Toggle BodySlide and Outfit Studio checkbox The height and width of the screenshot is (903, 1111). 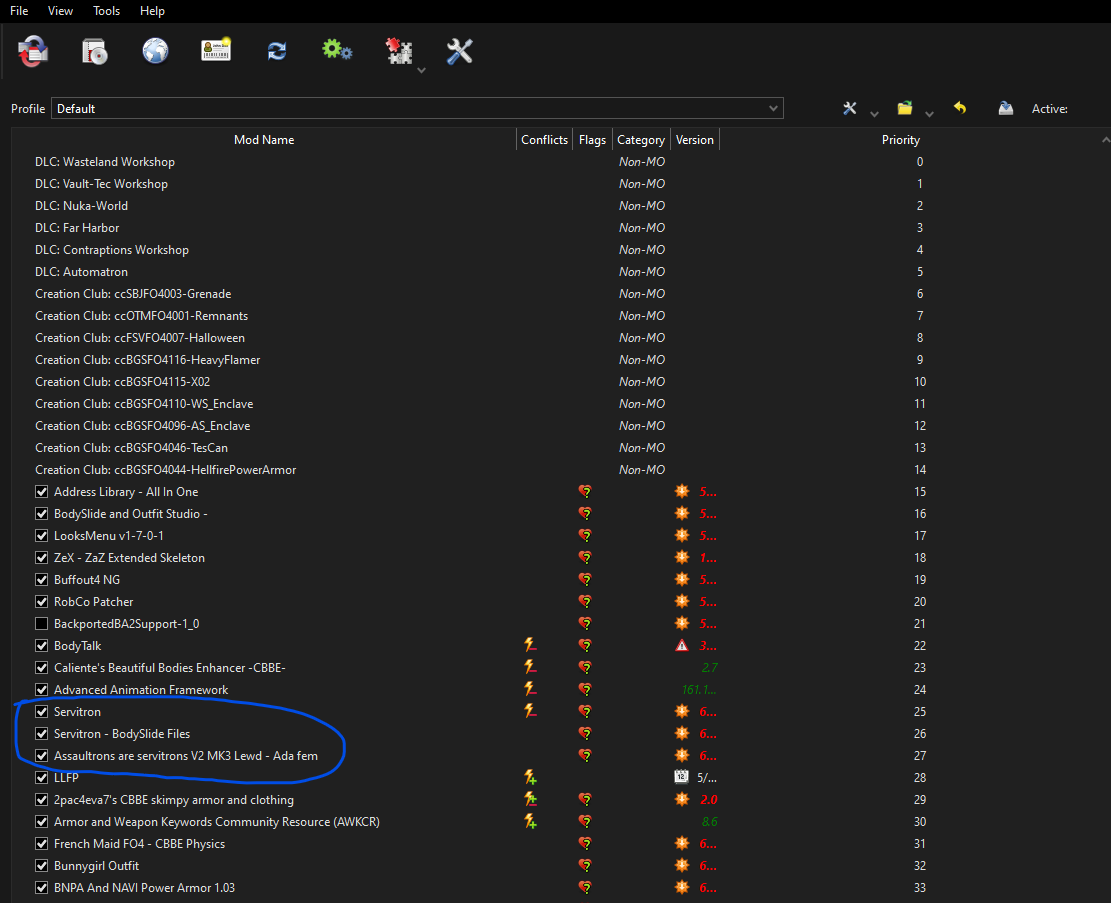[42, 513]
